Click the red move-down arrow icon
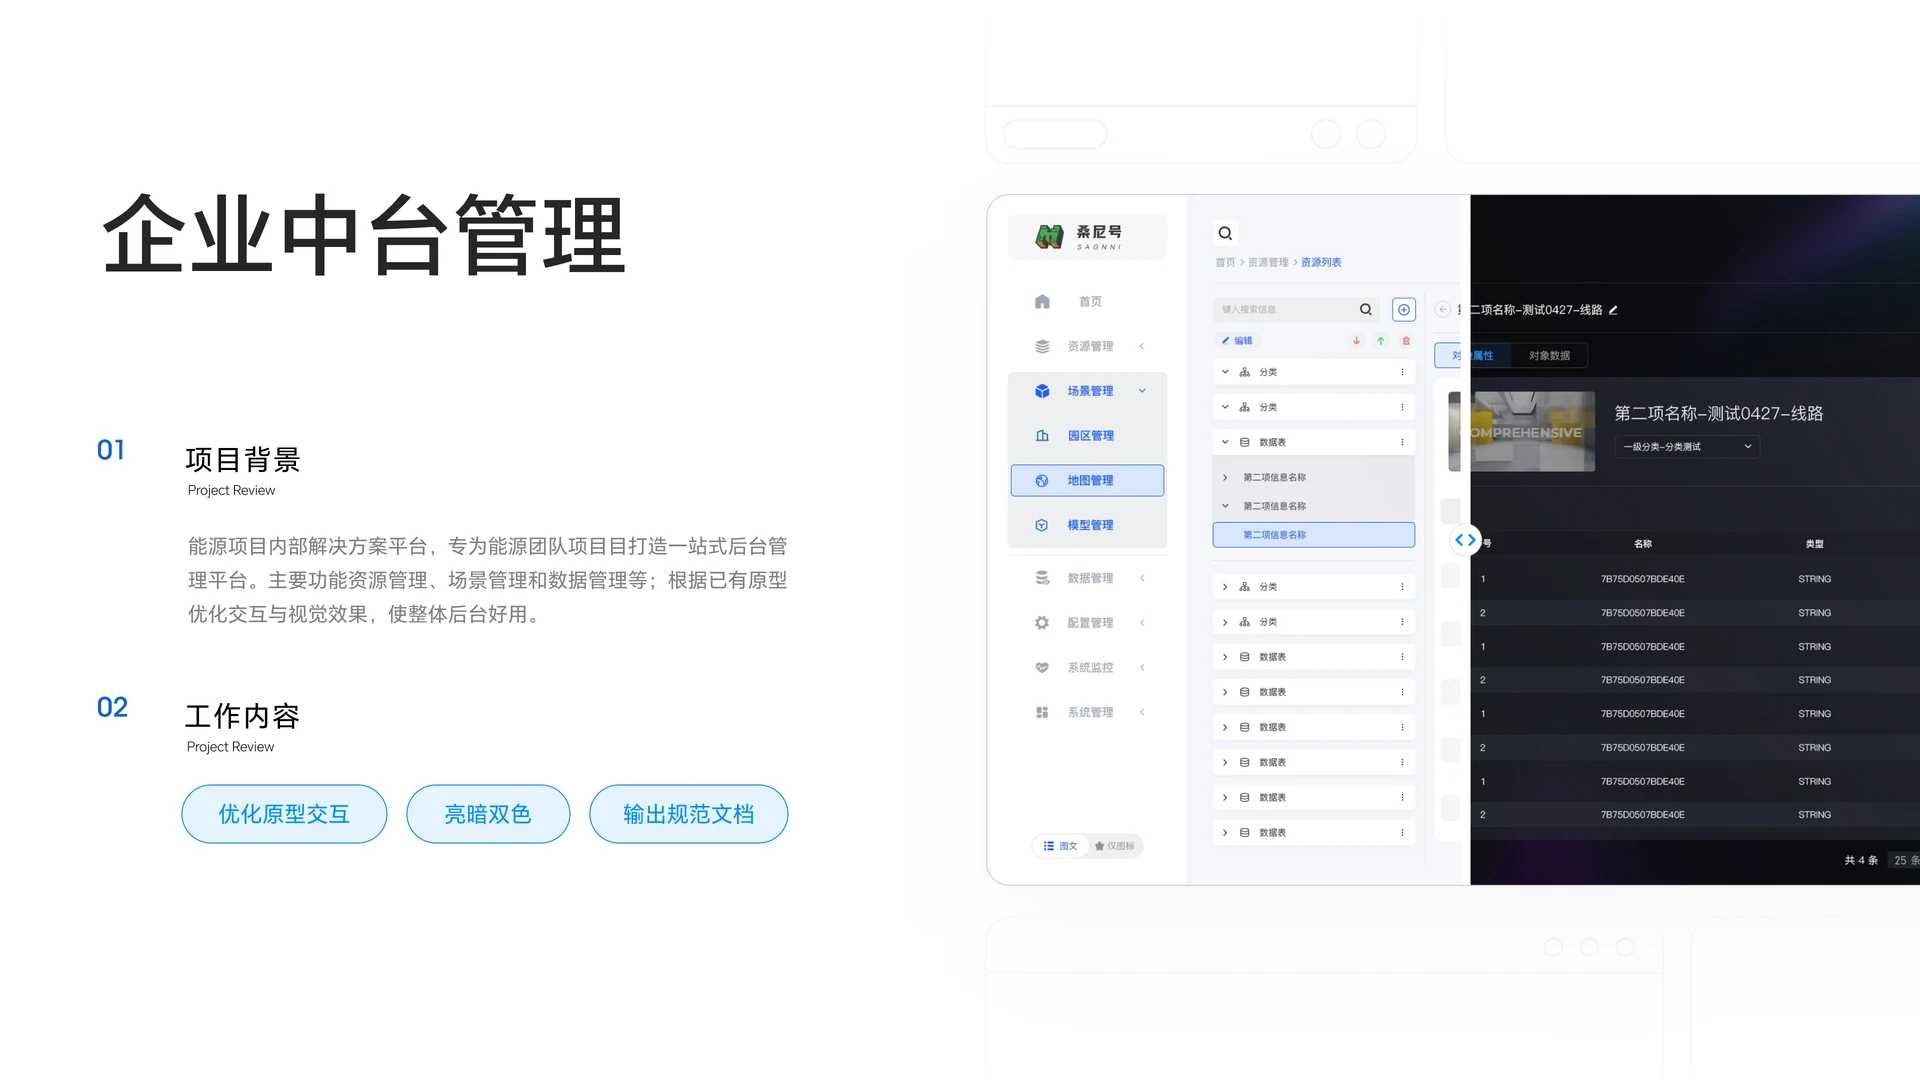1920x1080 pixels. coord(1357,341)
